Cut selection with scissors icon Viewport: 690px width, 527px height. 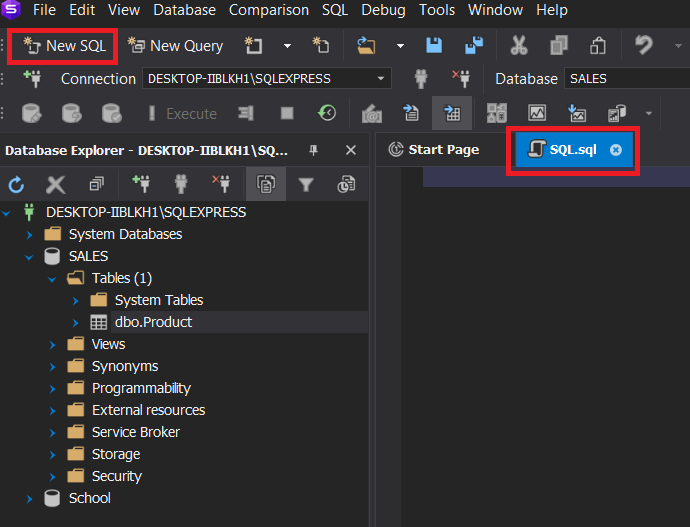click(519, 46)
